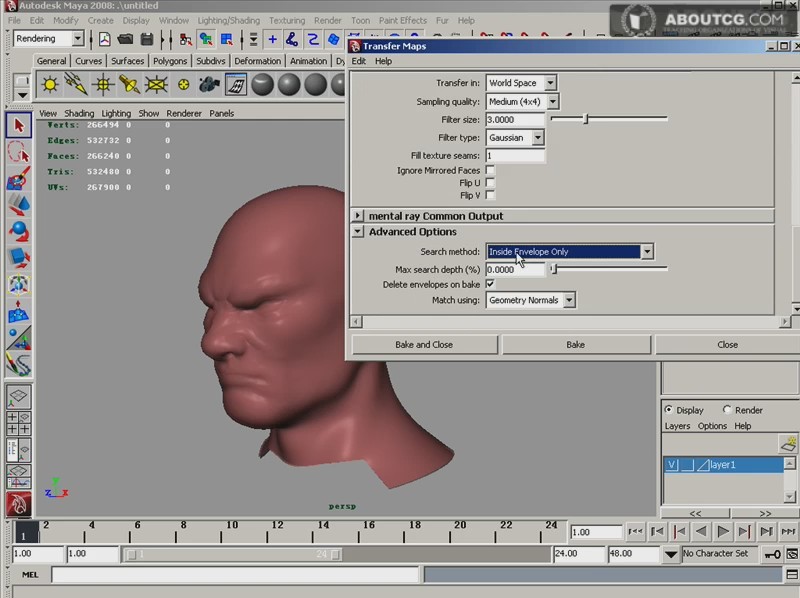This screenshot has width=800, height=598.
Task: Collapse the Advanced Options section
Action: coord(358,231)
